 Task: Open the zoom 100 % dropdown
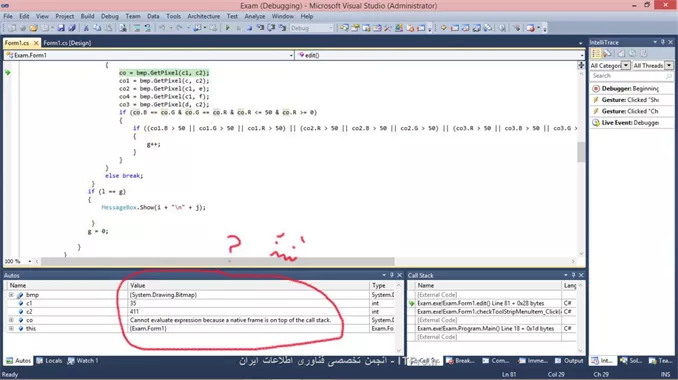29,261
